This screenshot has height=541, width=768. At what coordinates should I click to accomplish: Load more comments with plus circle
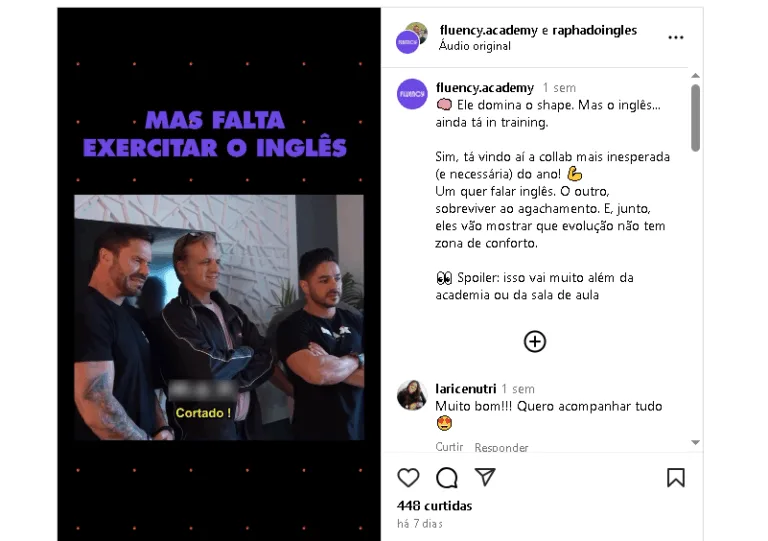coord(535,341)
